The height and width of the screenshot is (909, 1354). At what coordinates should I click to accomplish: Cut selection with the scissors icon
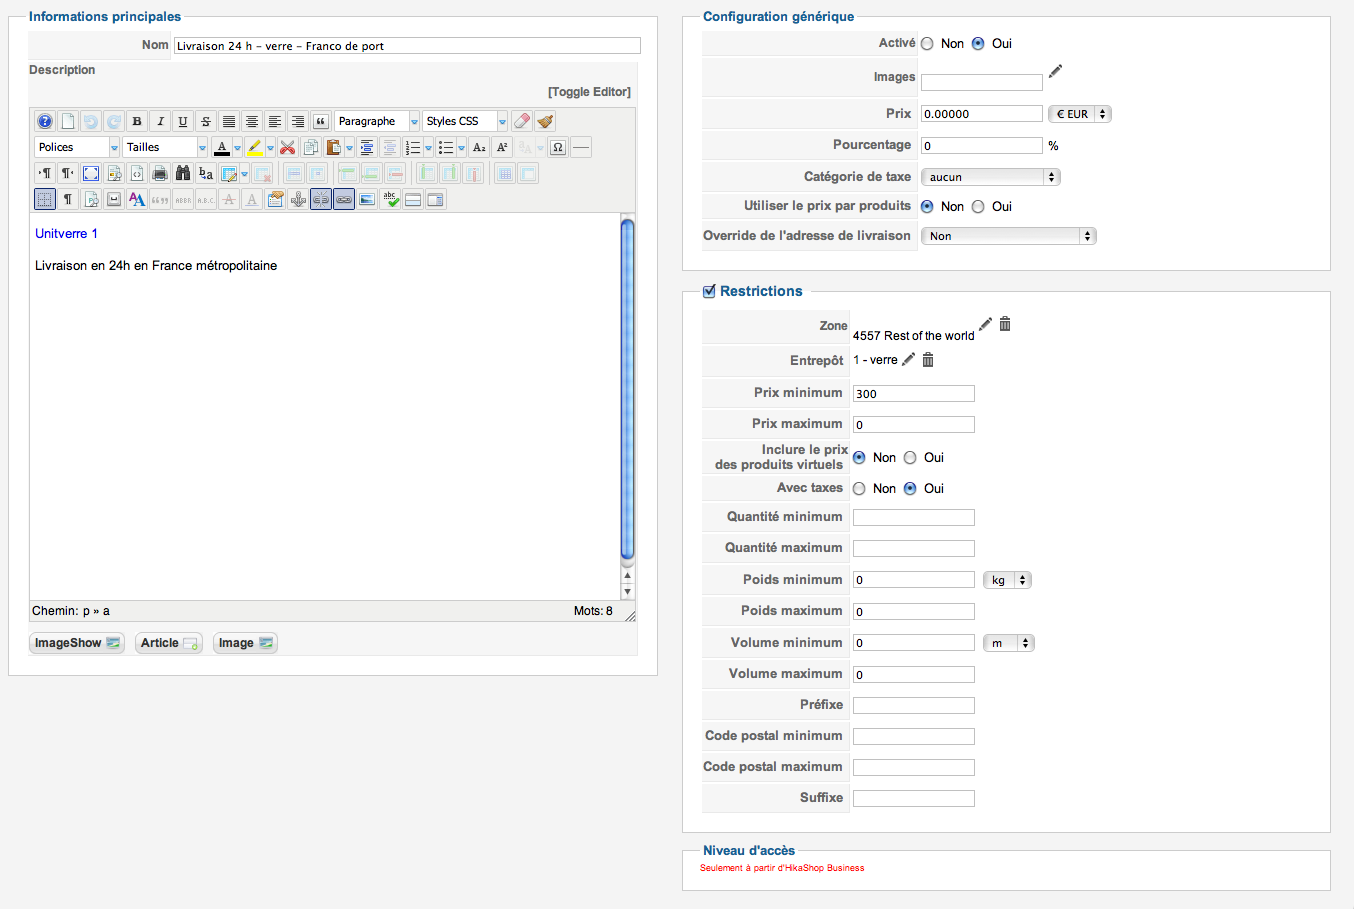288,147
